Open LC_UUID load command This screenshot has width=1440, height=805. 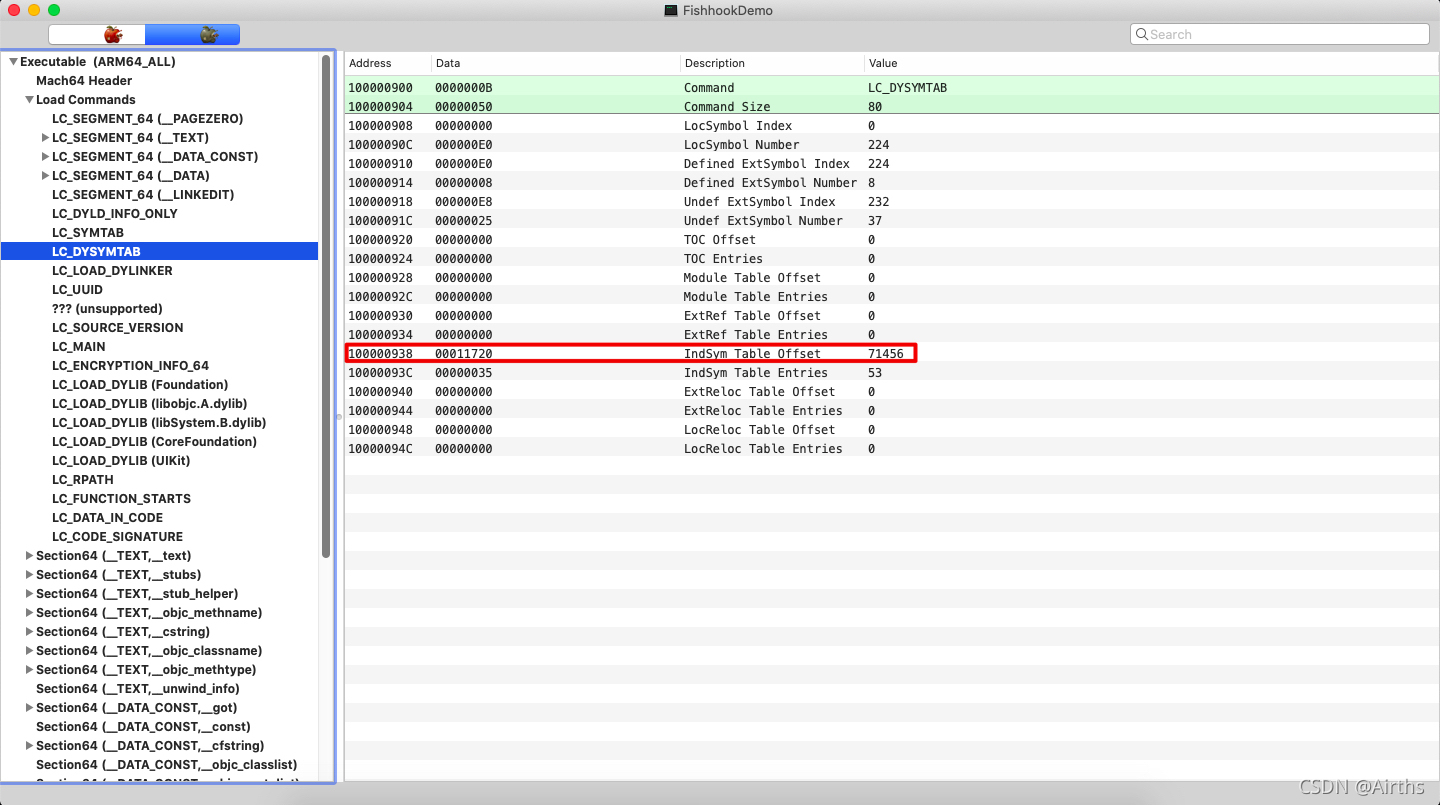coord(78,290)
